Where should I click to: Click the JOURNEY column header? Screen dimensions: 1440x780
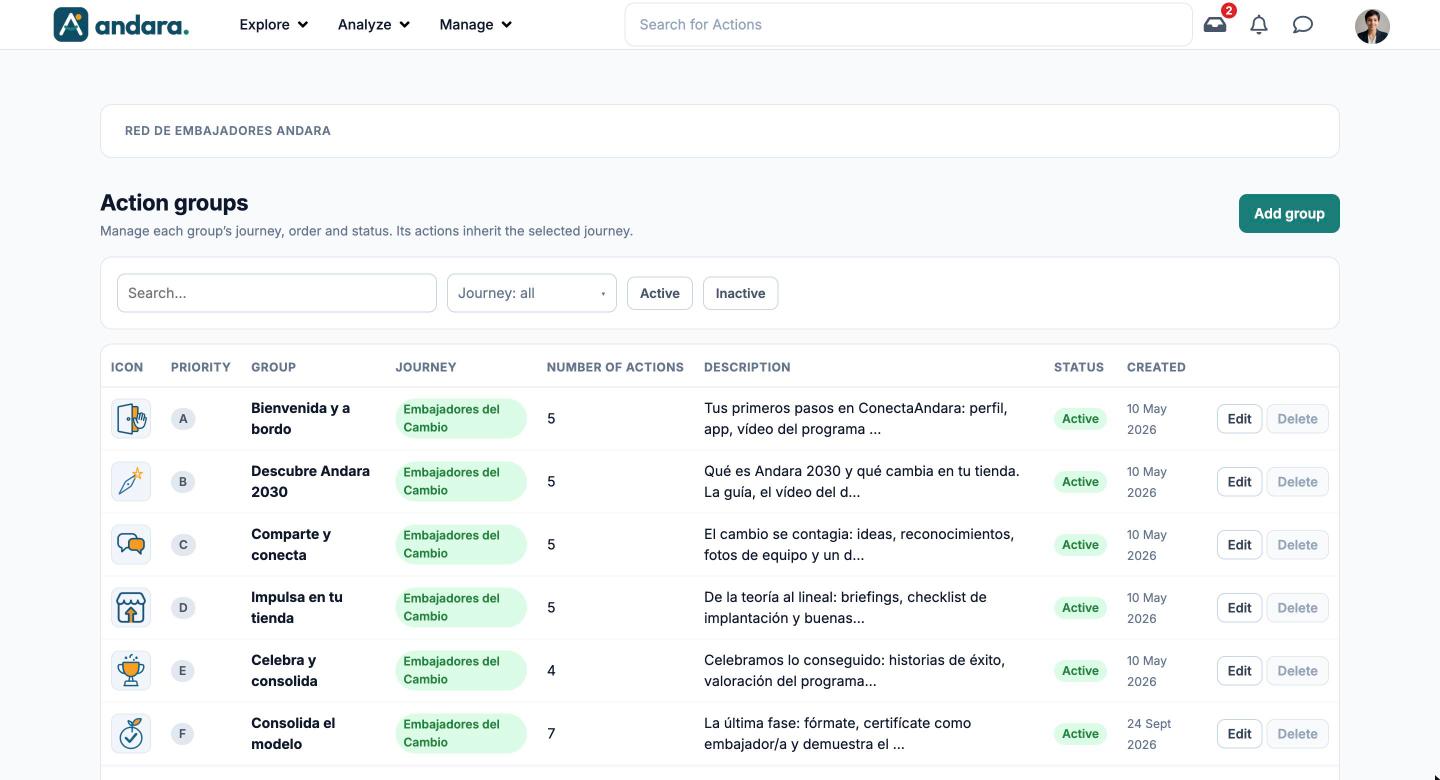[426, 367]
